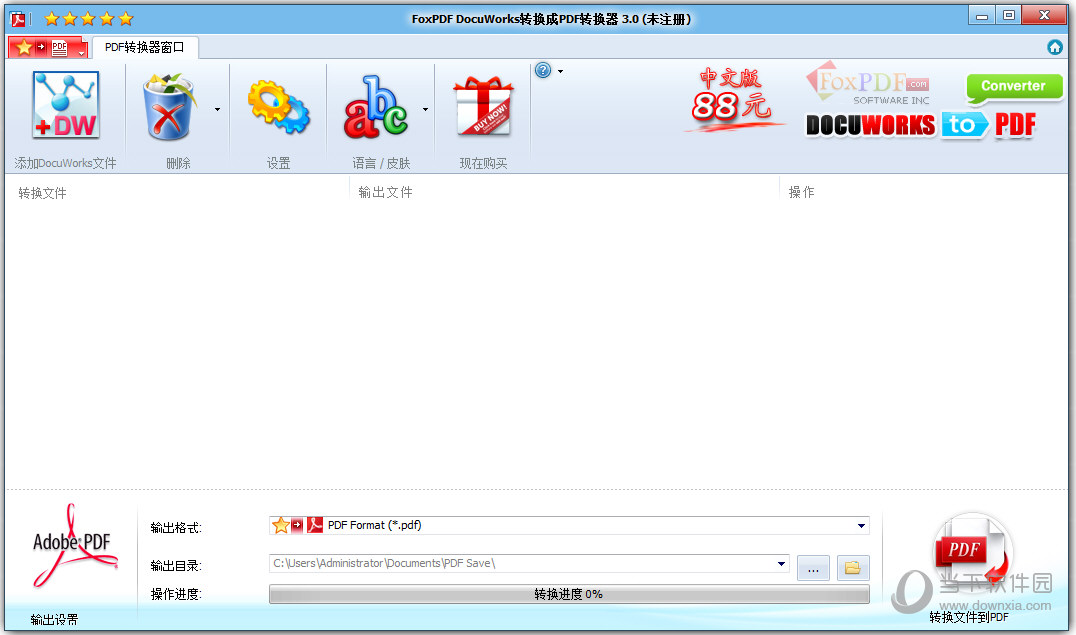Click the Add DocuWorks file (+DW) icon
Viewport: 1076px width, 635px height.
[66, 105]
